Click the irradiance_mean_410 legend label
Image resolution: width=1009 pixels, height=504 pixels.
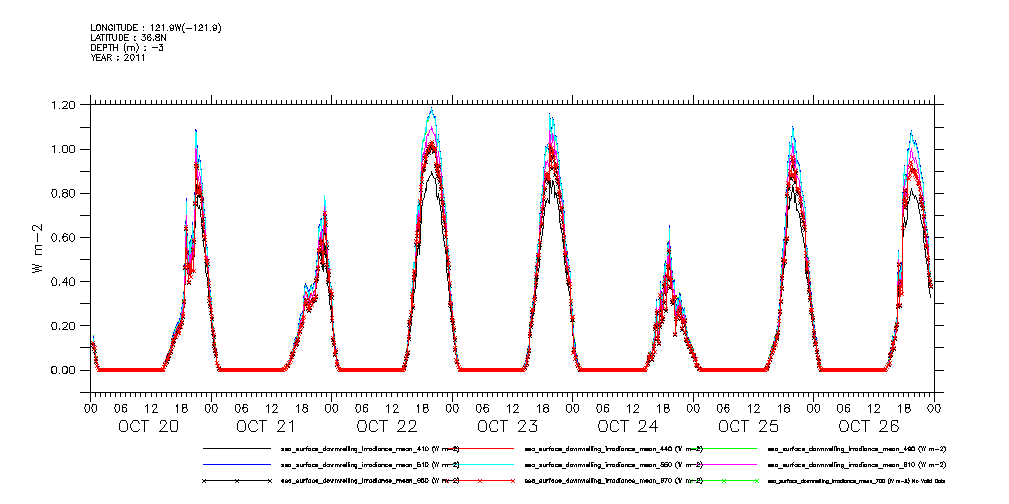point(370,449)
